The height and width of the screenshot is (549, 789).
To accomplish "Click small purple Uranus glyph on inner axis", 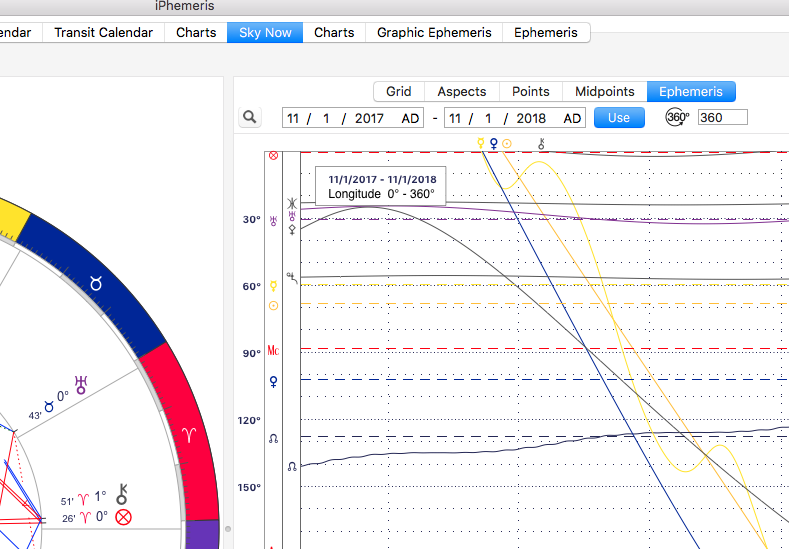I will click(x=292, y=216).
